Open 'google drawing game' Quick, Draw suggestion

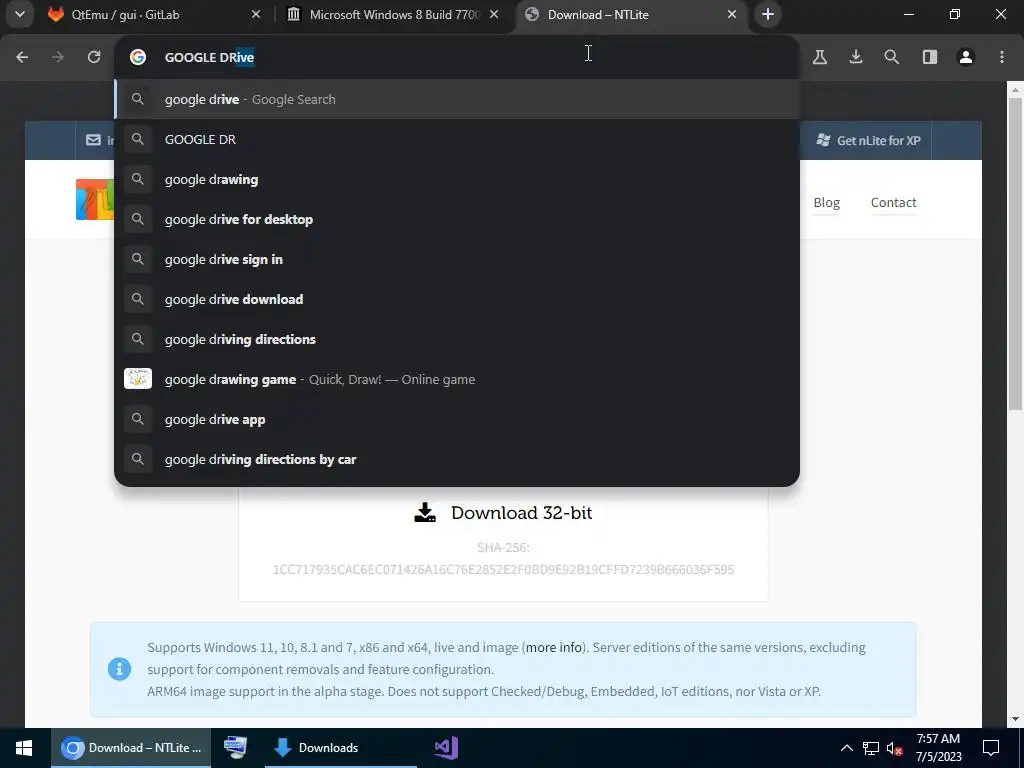pos(457,379)
